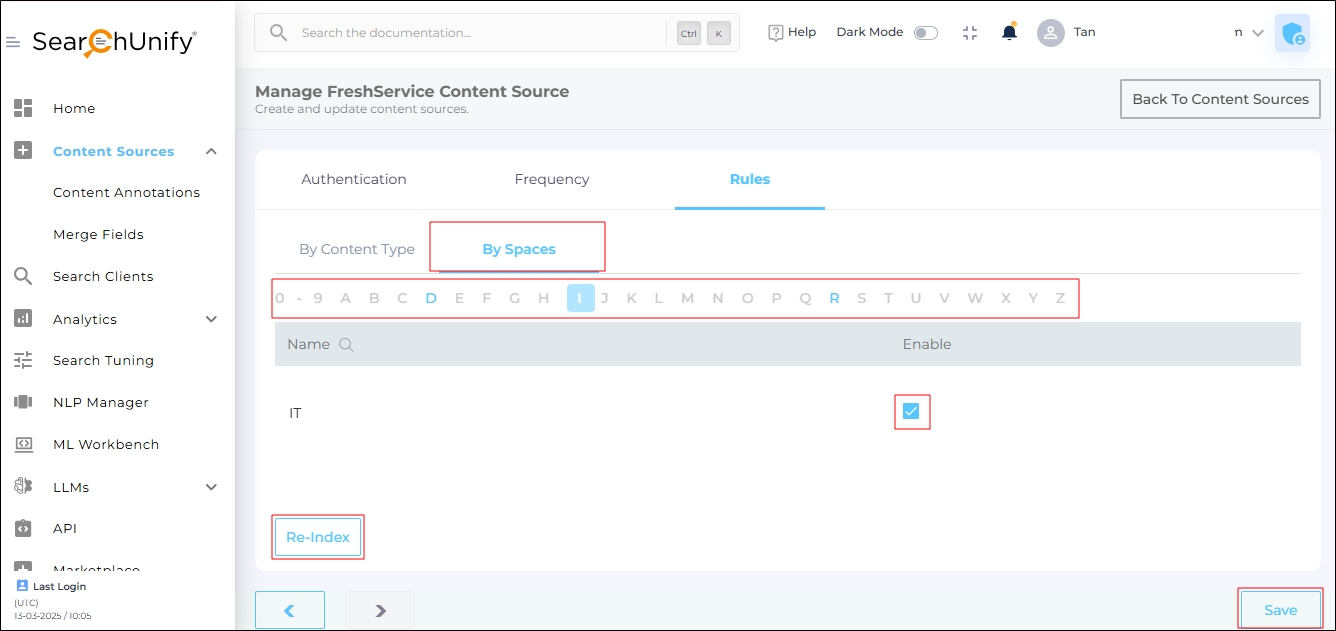Viewport: 1336px width, 631px height.
Task: Uncheck the Enable checkbox for IT
Action: (x=911, y=411)
